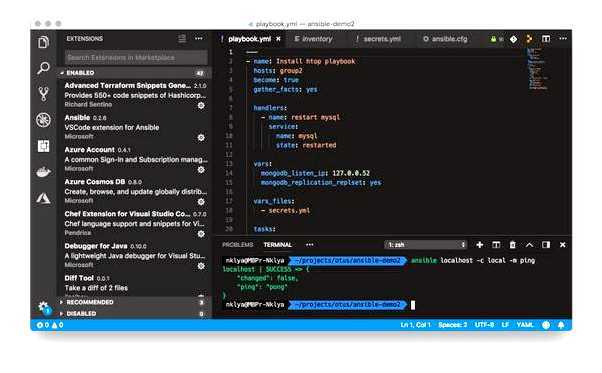The image size is (602, 373).
Task: Click the '- secrets.yml' line in editor
Action: point(285,210)
